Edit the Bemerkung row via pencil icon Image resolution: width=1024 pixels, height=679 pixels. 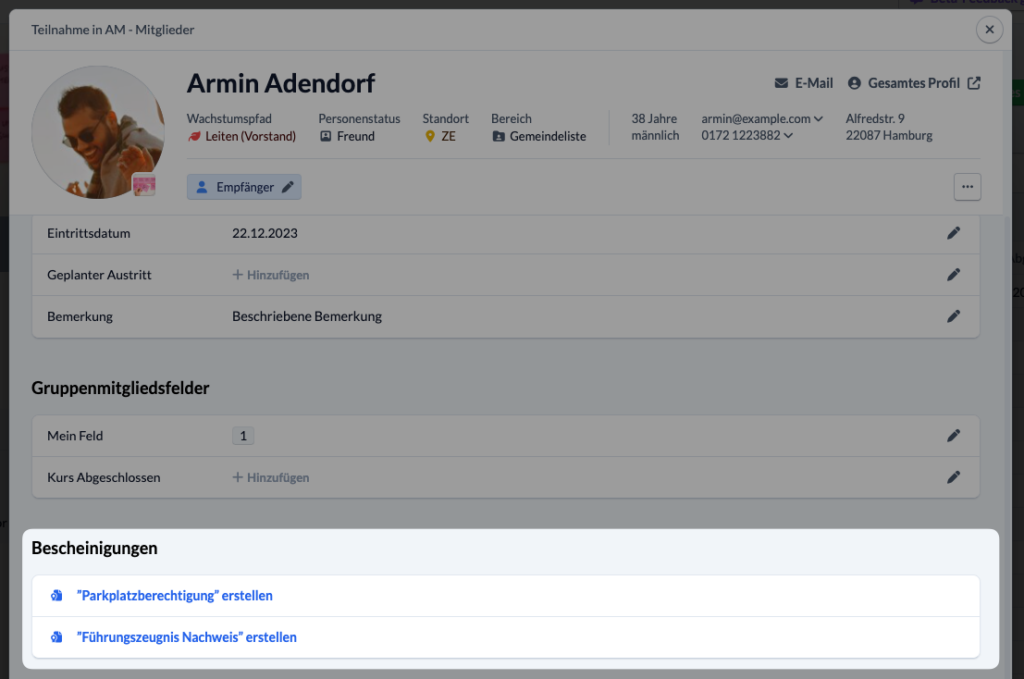pyautogui.click(x=953, y=317)
